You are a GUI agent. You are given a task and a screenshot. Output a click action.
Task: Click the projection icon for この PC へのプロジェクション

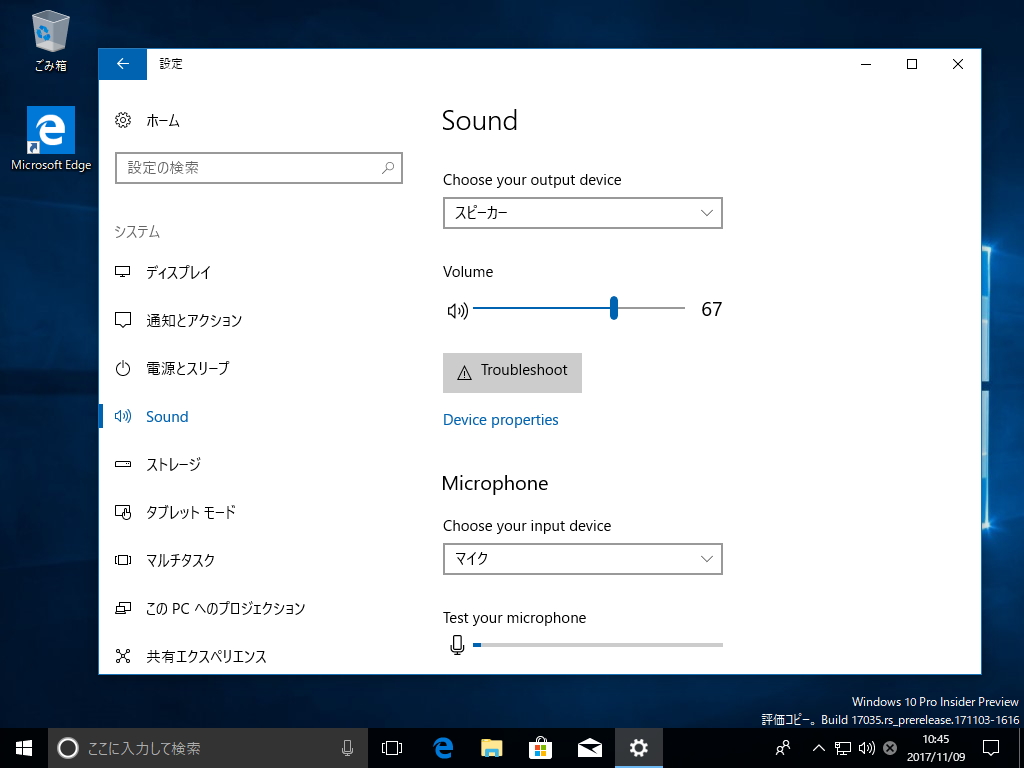(123, 608)
